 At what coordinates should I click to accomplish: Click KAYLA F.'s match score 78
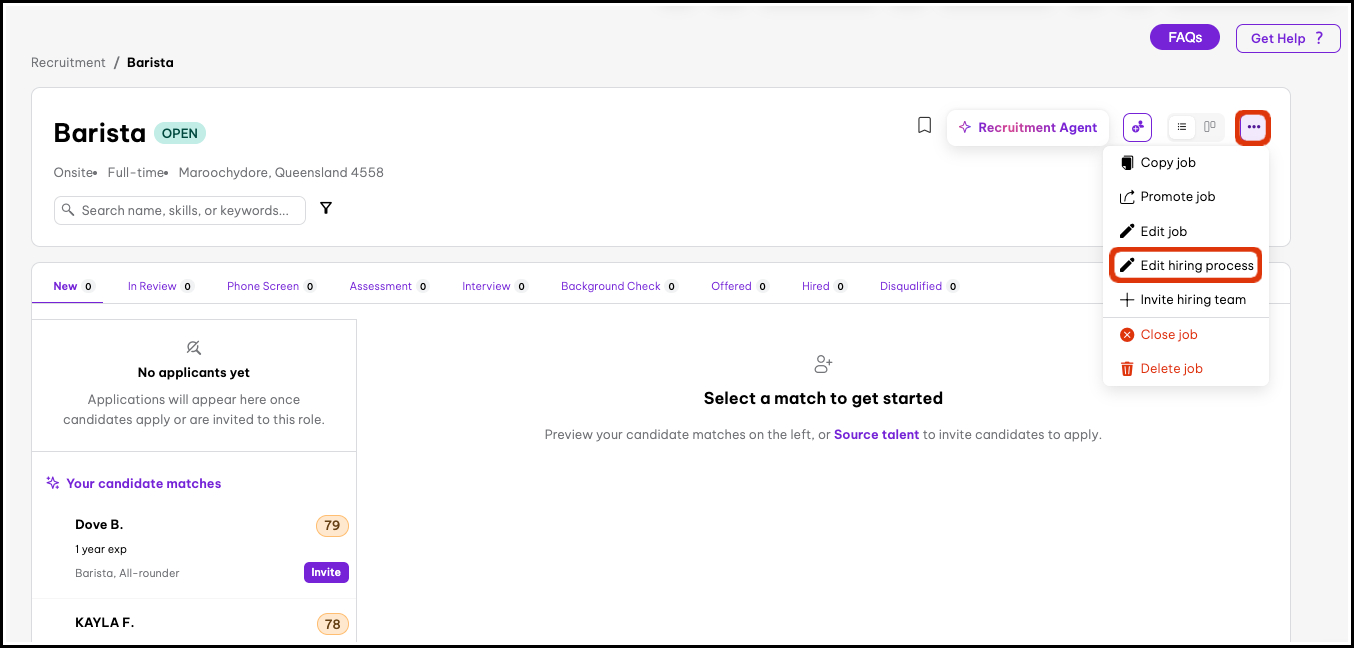(332, 624)
